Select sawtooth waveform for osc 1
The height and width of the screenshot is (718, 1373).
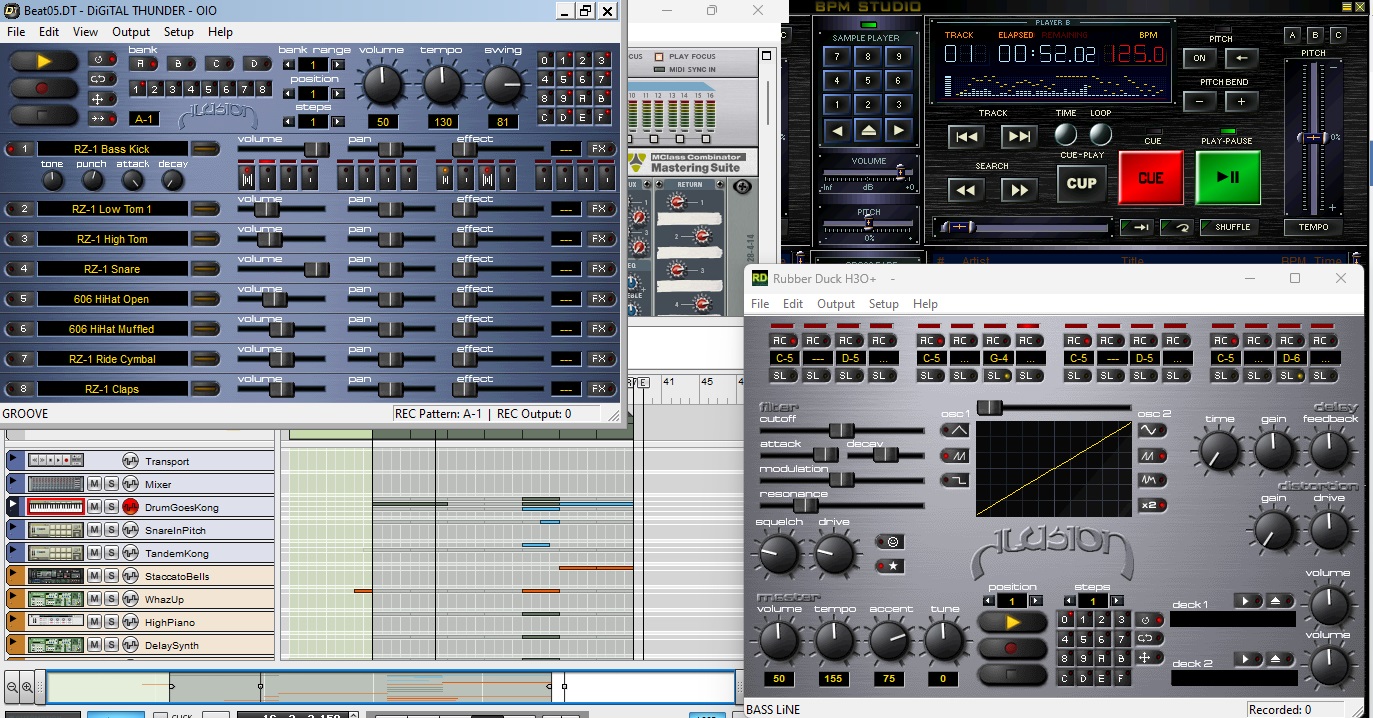(954, 455)
